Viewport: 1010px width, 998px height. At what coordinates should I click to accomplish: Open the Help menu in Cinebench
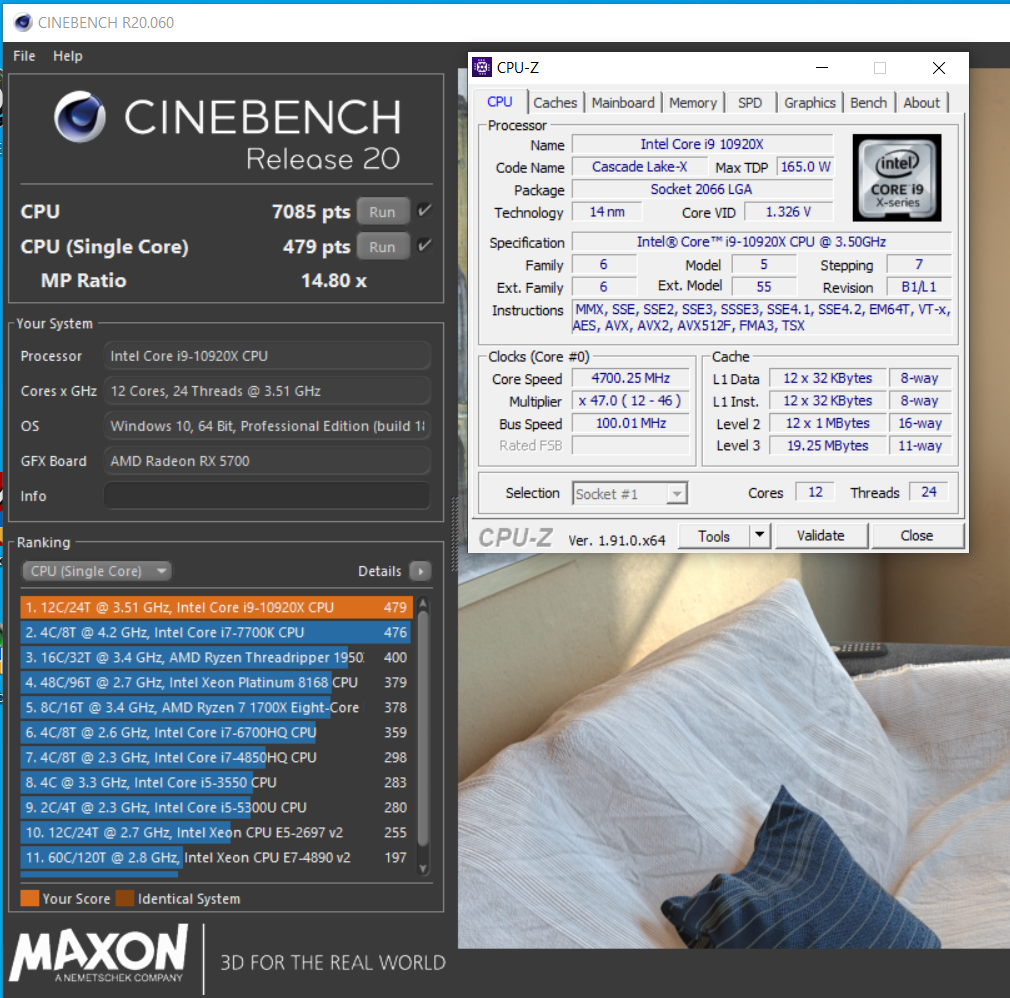click(68, 56)
